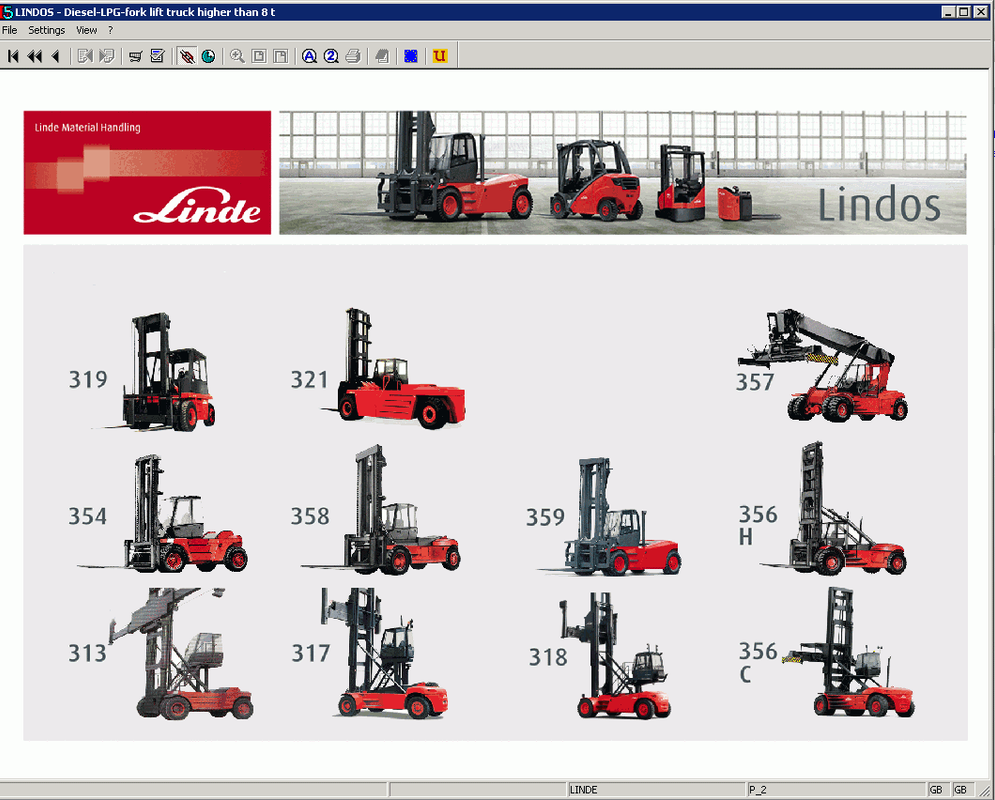The width and height of the screenshot is (995, 800).
Task: Click the P_2 status bar entry
Action: (836, 790)
